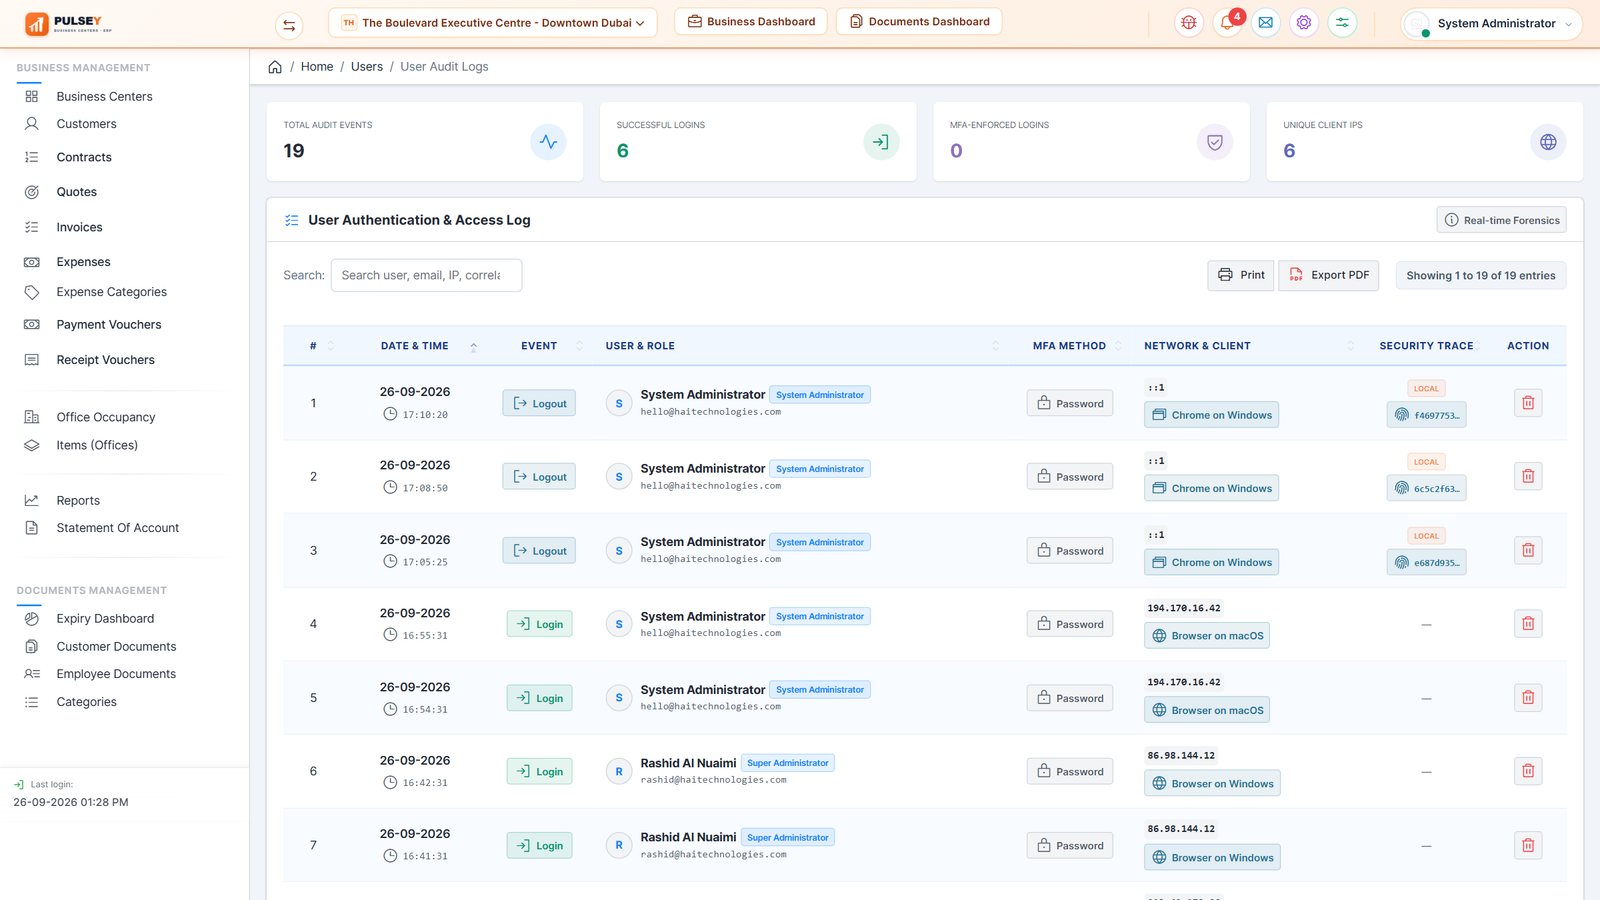Click the audit log search field
The width and height of the screenshot is (1600, 900).
click(426, 275)
